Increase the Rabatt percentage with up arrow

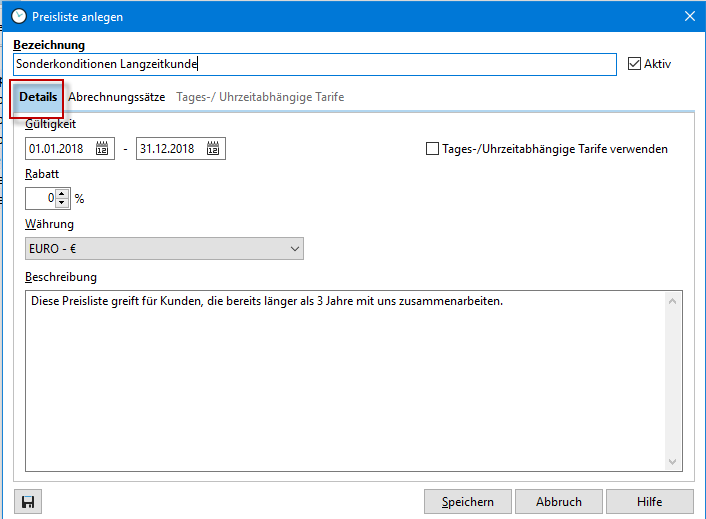(62, 194)
